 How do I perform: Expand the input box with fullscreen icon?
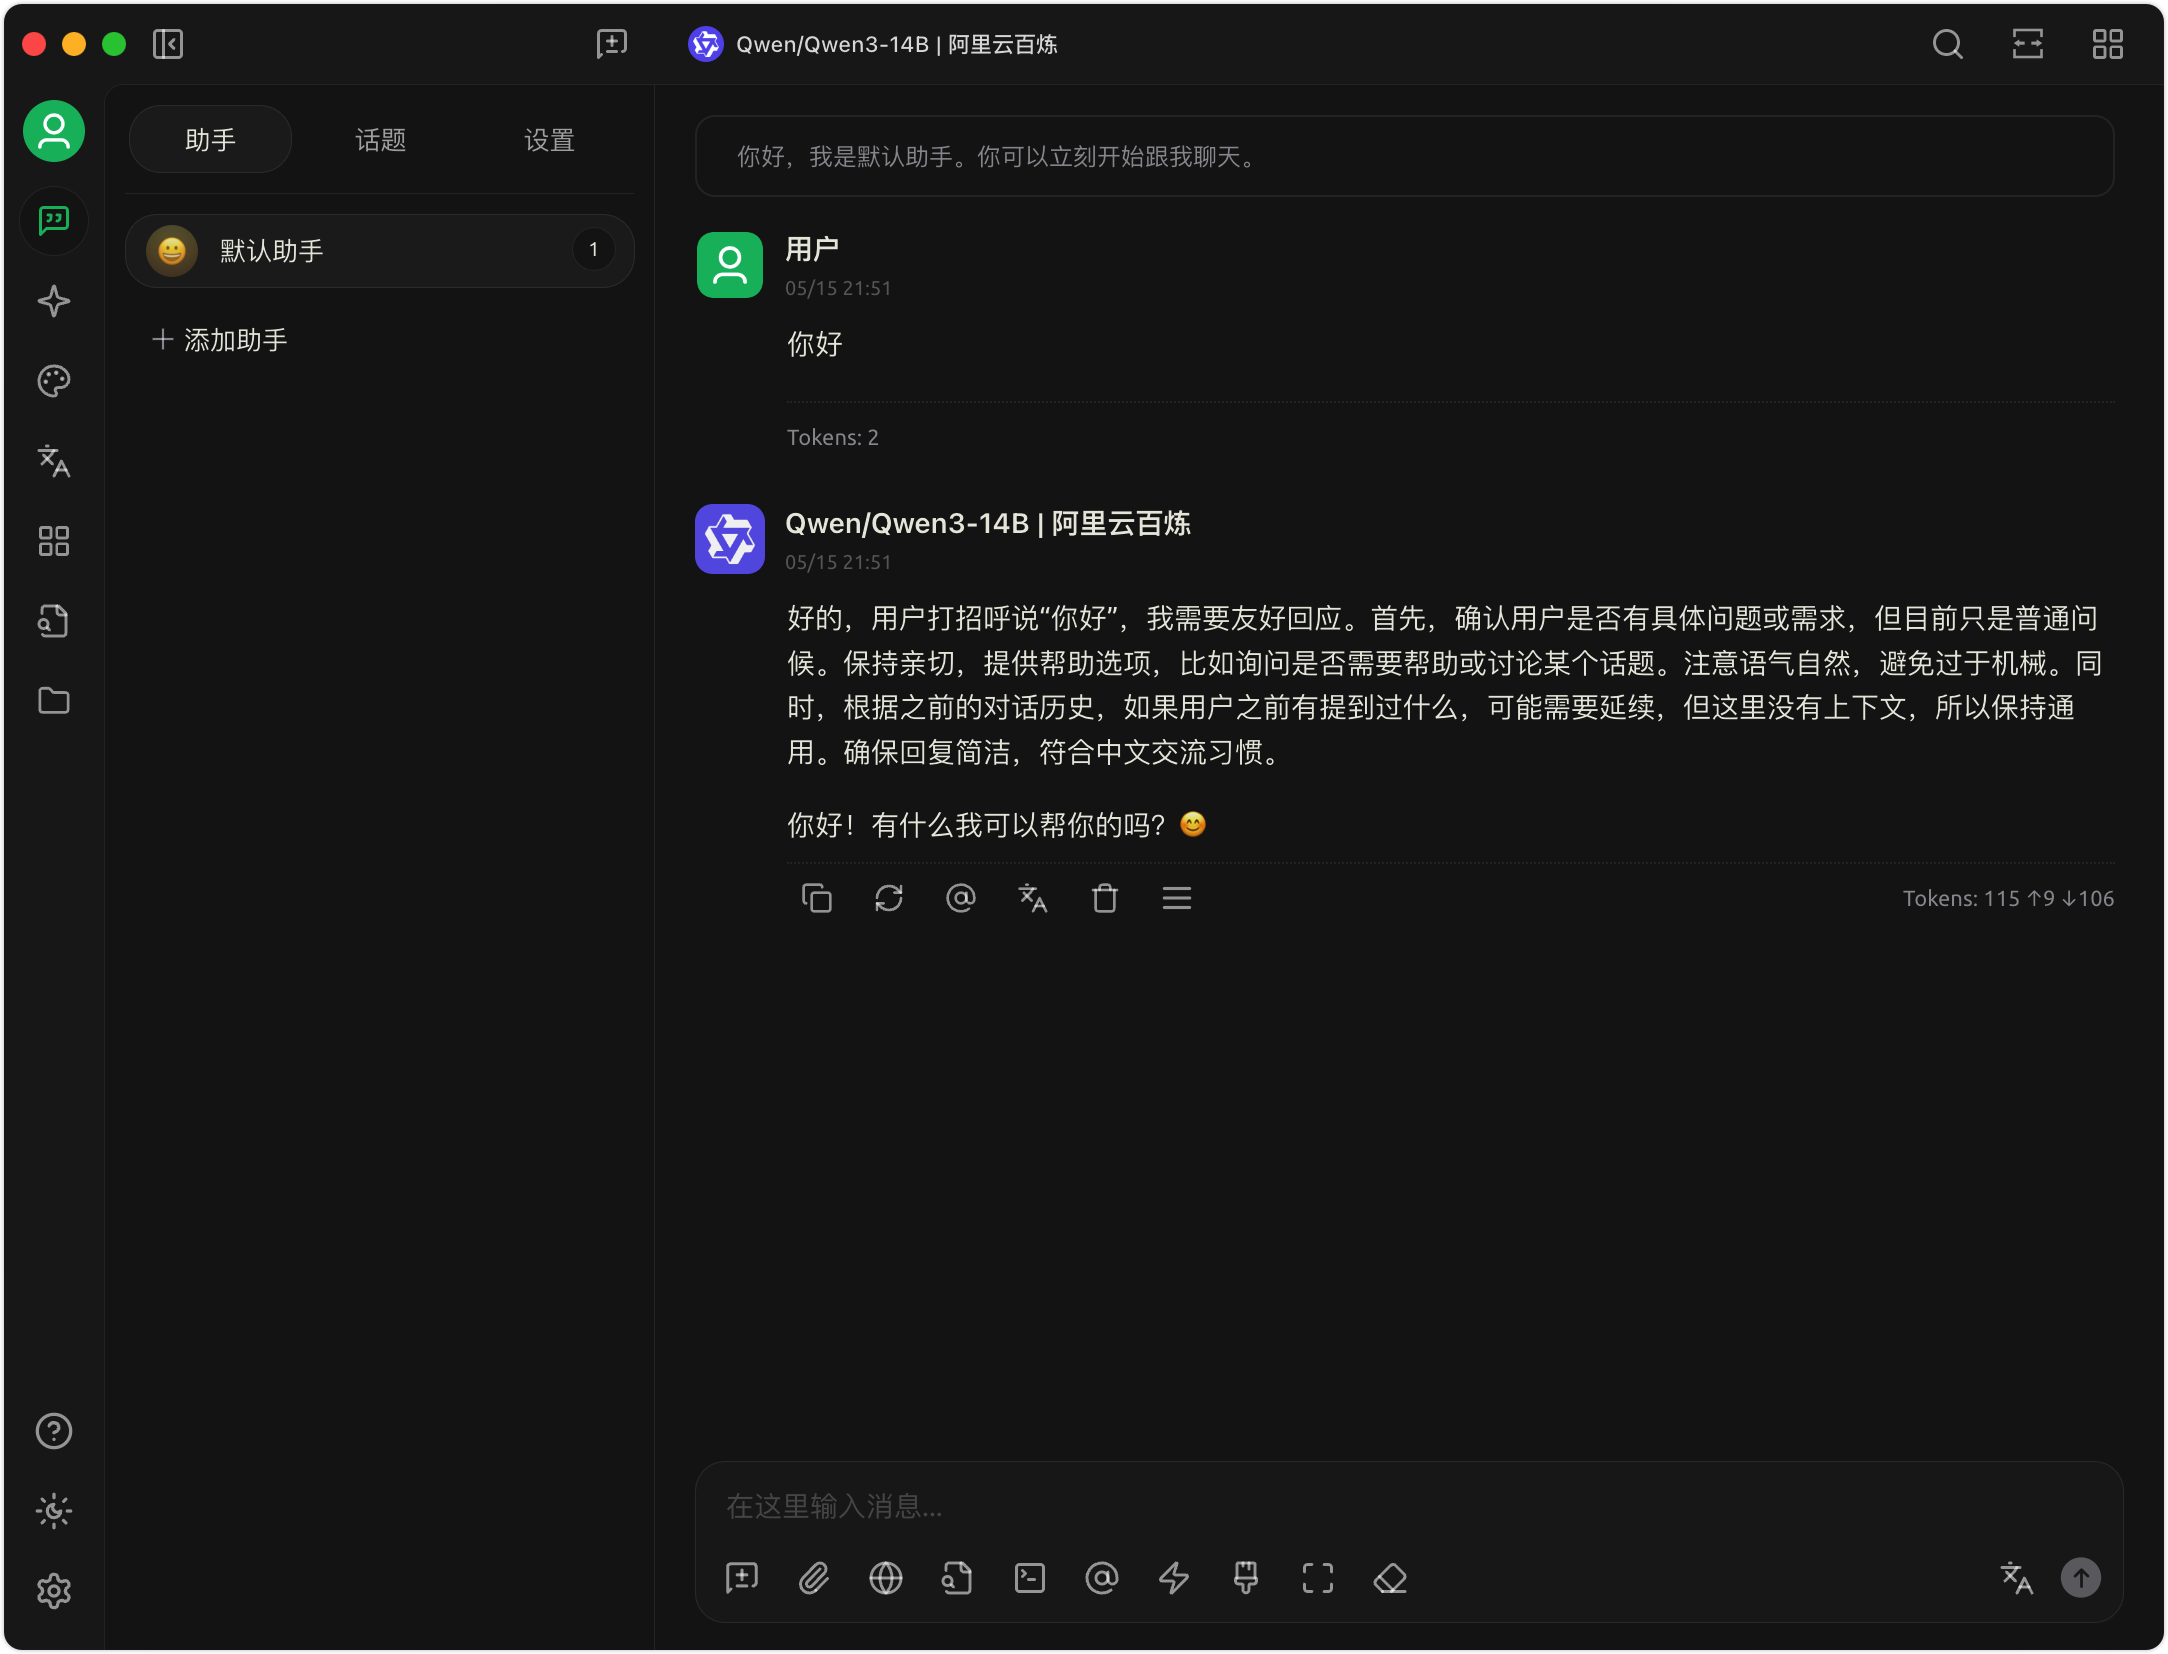[1318, 1578]
